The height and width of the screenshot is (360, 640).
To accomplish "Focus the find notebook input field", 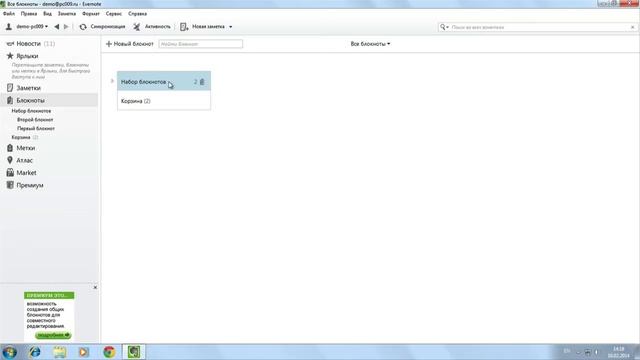I will [x=200, y=44].
